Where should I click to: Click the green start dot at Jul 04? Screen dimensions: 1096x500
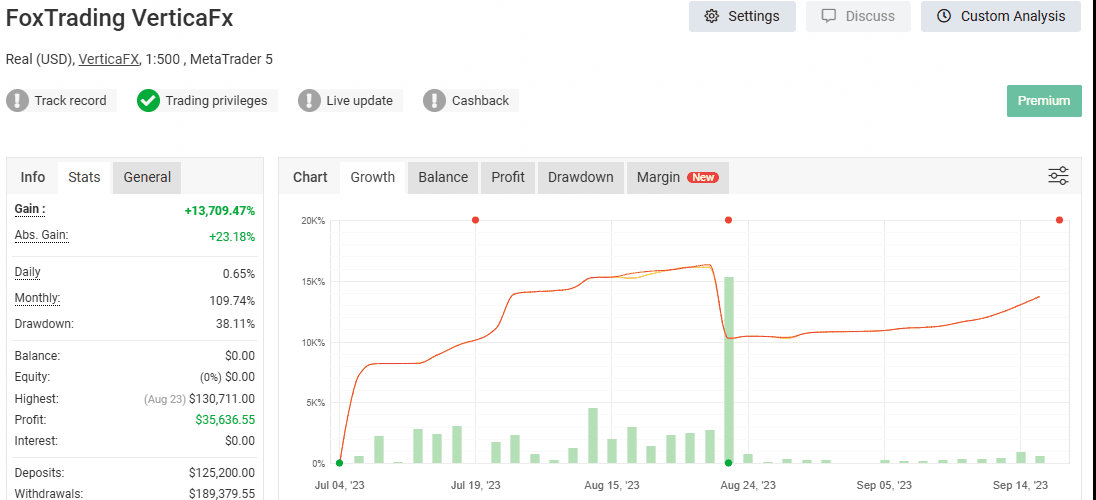(x=340, y=463)
